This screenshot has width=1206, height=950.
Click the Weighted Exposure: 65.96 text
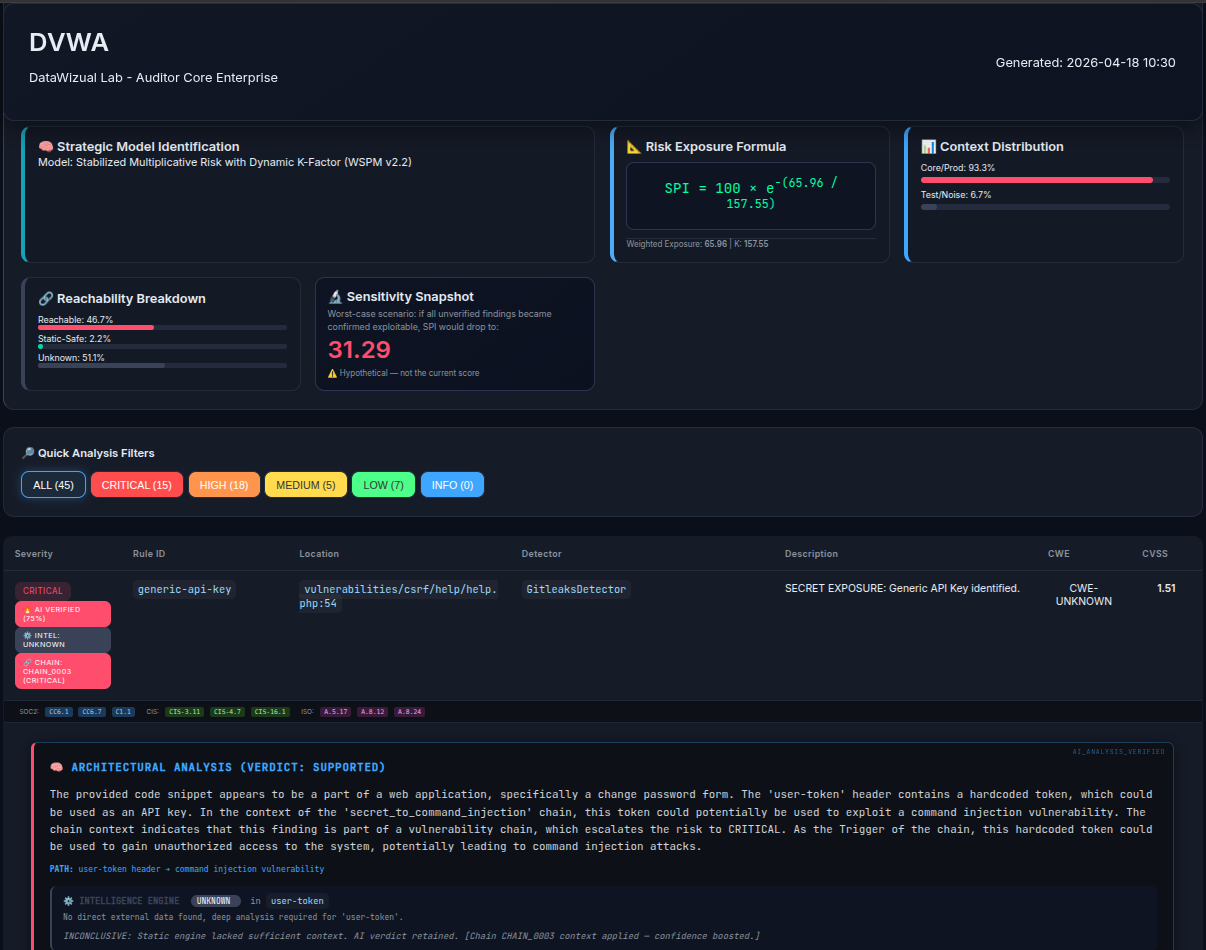(x=677, y=244)
